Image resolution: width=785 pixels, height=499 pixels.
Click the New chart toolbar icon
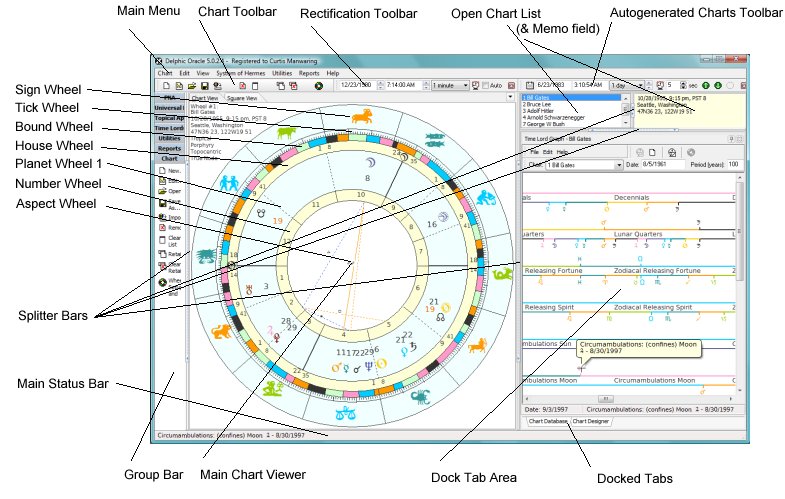click(167, 86)
